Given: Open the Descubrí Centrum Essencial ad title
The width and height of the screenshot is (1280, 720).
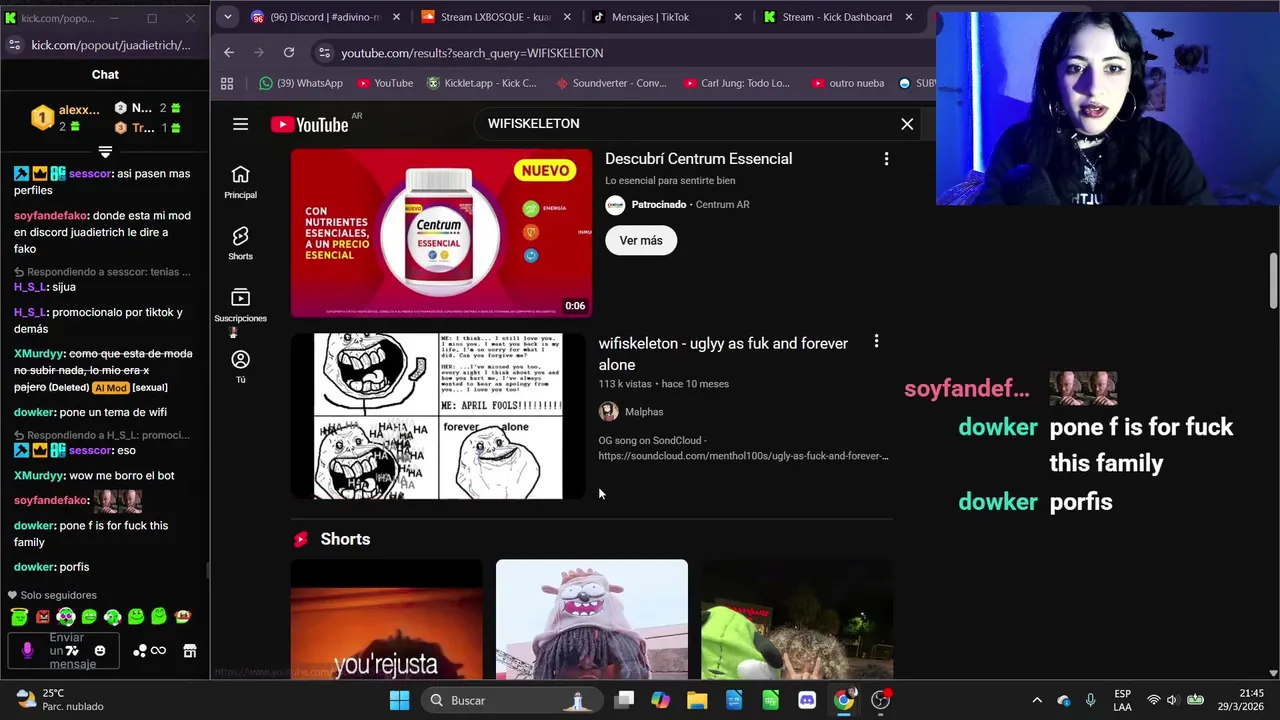Looking at the screenshot, I should click(699, 159).
